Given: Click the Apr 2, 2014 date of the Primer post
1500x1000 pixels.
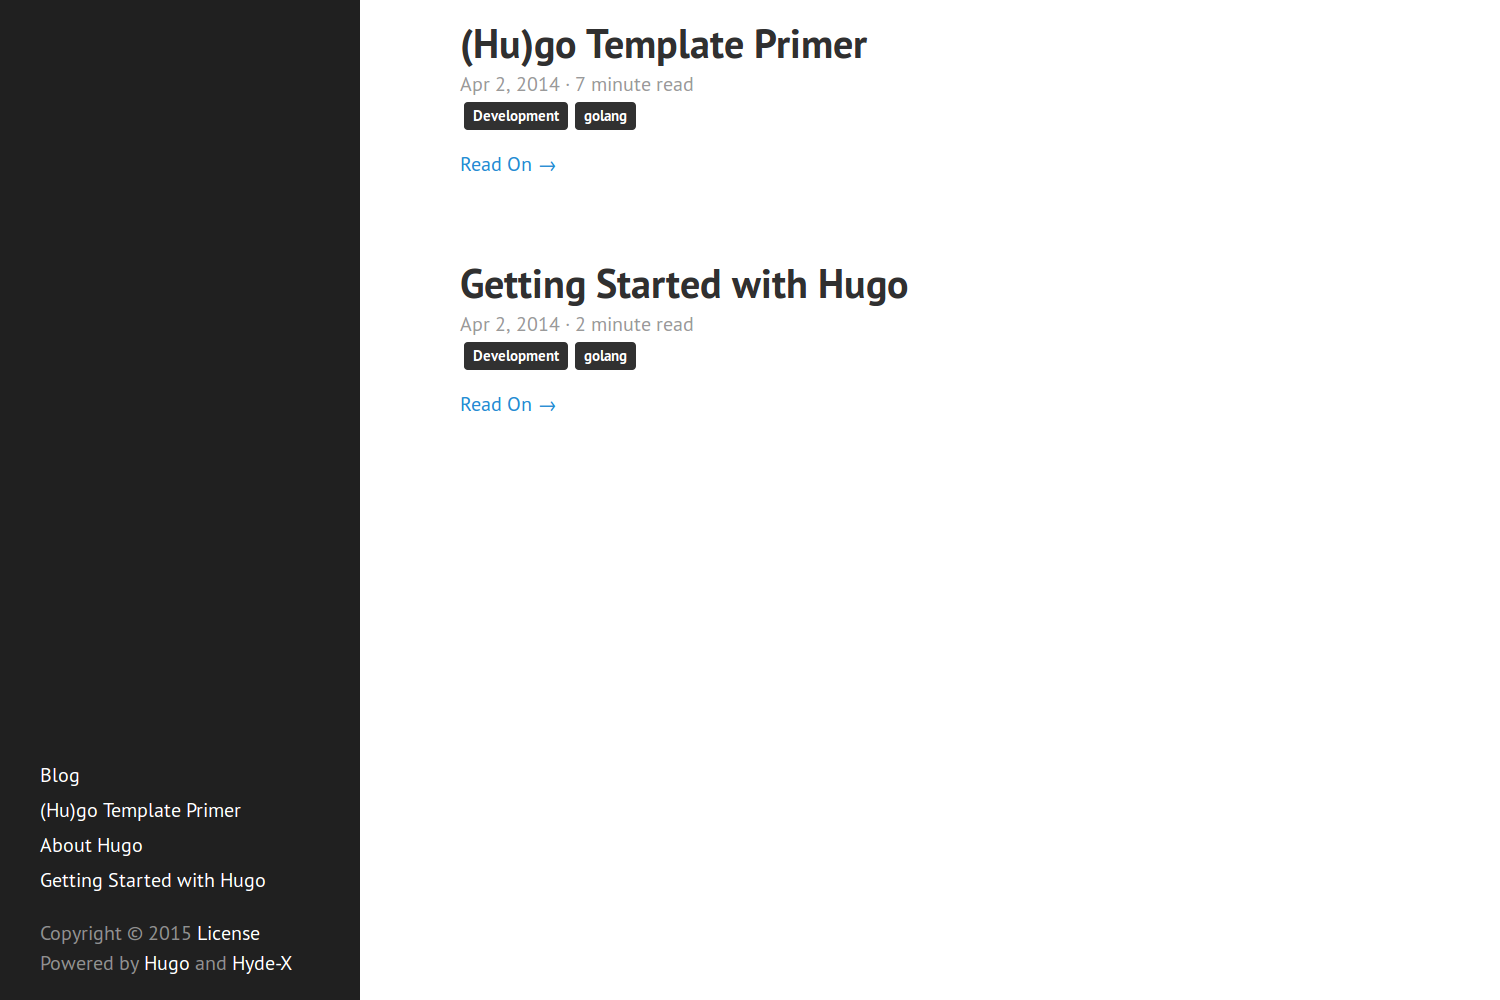Looking at the screenshot, I should pyautogui.click(x=510, y=85).
